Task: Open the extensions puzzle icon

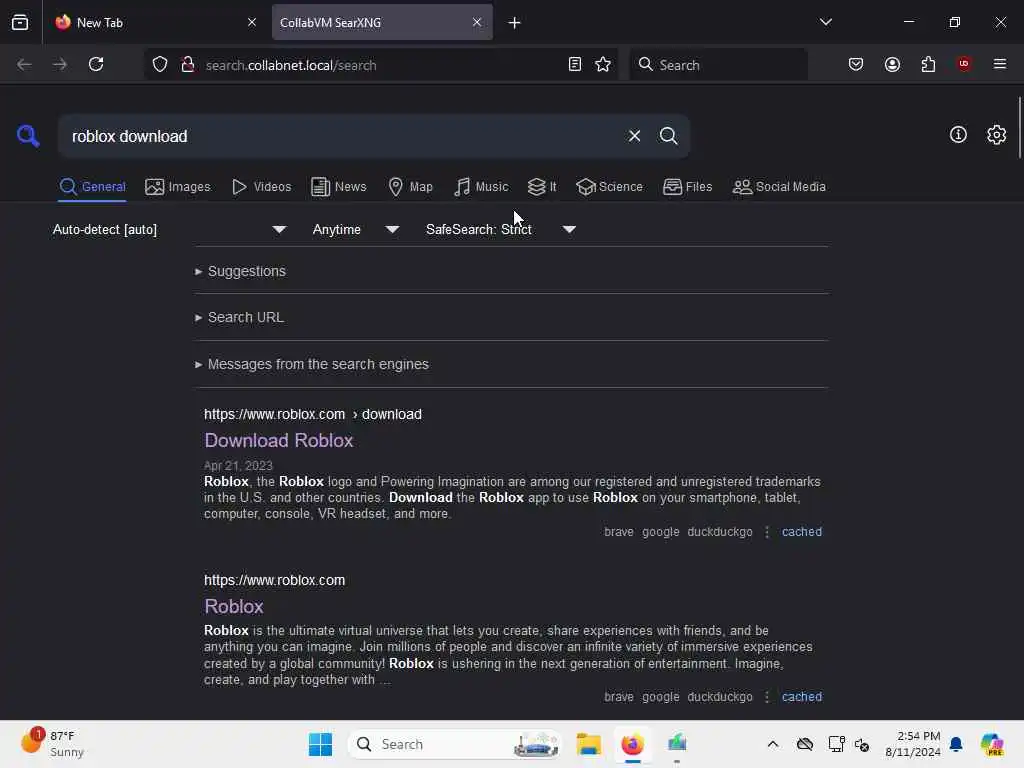Action: click(928, 64)
